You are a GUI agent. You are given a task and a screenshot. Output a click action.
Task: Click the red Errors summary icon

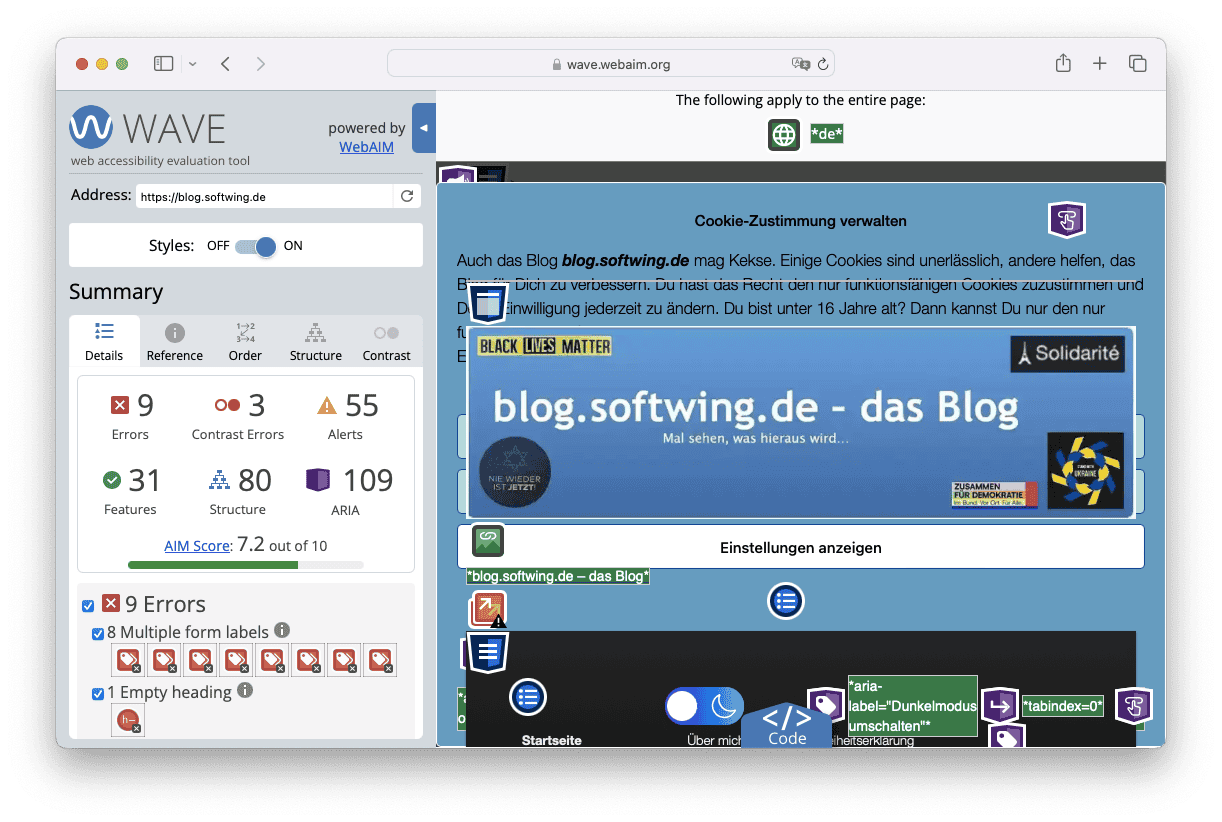click(120, 405)
